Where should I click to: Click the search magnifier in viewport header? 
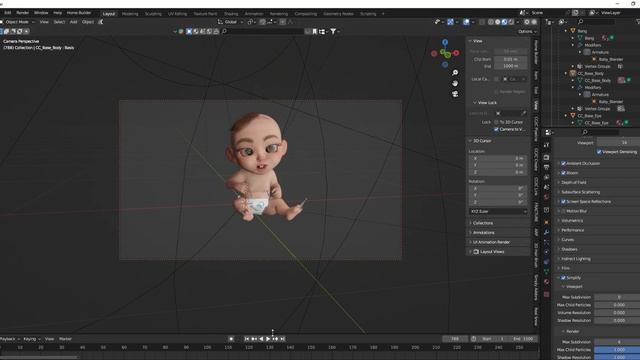pos(224,31)
